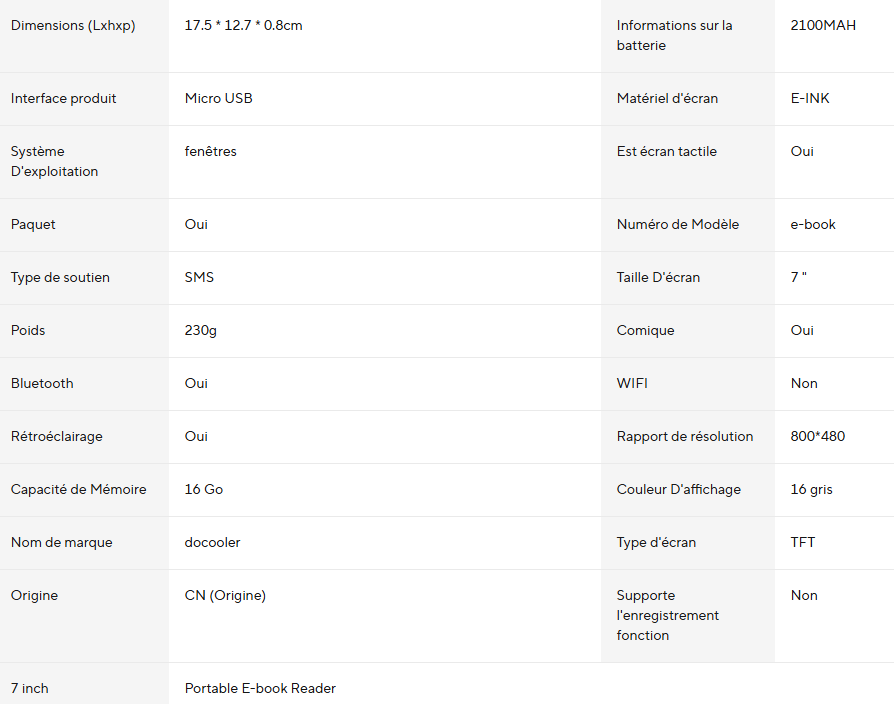Select the docooler brand name value
894x704 pixels.
pos(212,543)
